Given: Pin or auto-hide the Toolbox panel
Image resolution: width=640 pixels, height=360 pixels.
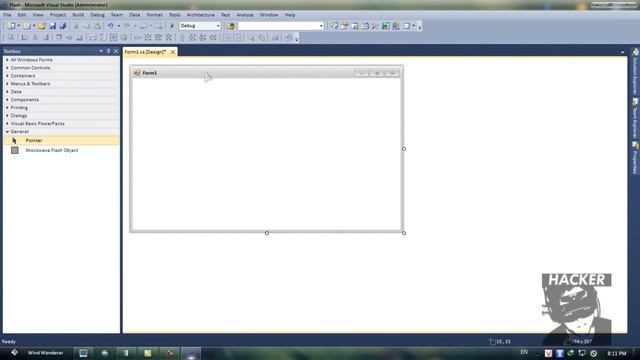Looking at the screenshot, I should [108, 51].
